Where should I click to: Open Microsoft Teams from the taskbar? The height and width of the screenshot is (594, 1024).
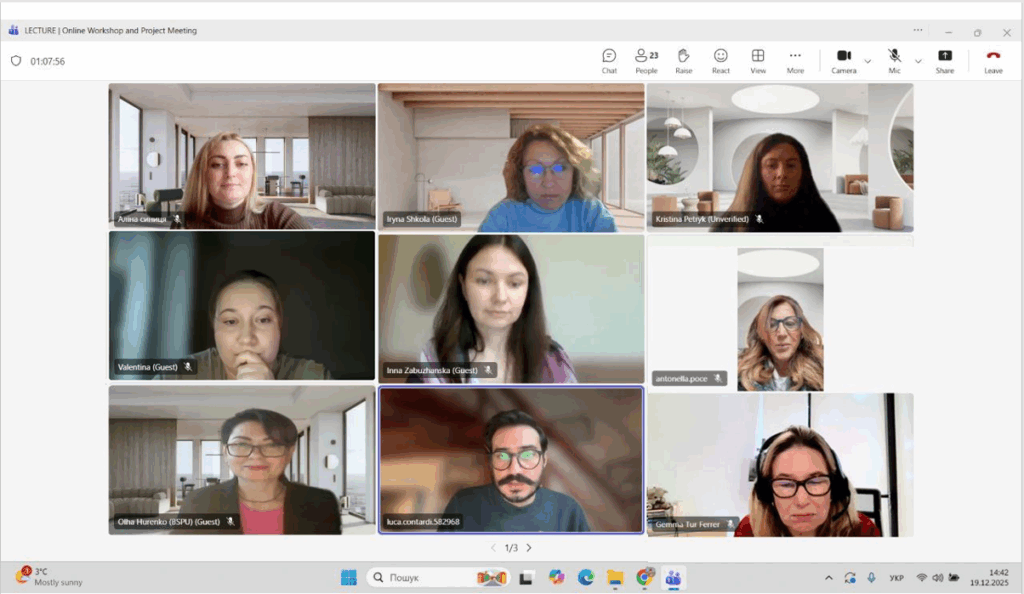673,577
